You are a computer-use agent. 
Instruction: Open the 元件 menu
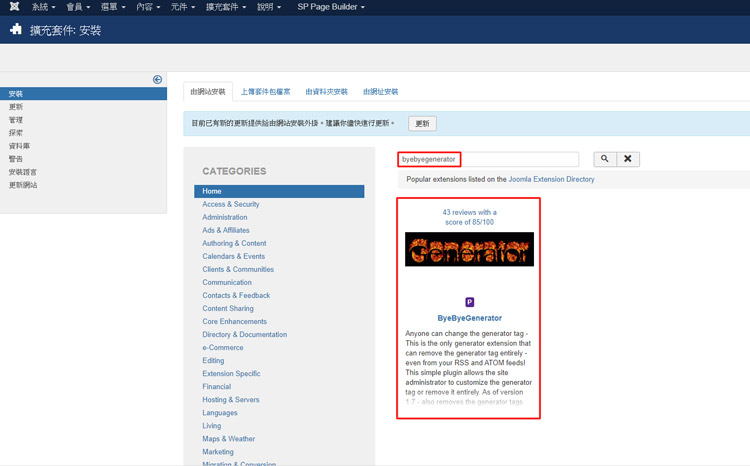183,7
